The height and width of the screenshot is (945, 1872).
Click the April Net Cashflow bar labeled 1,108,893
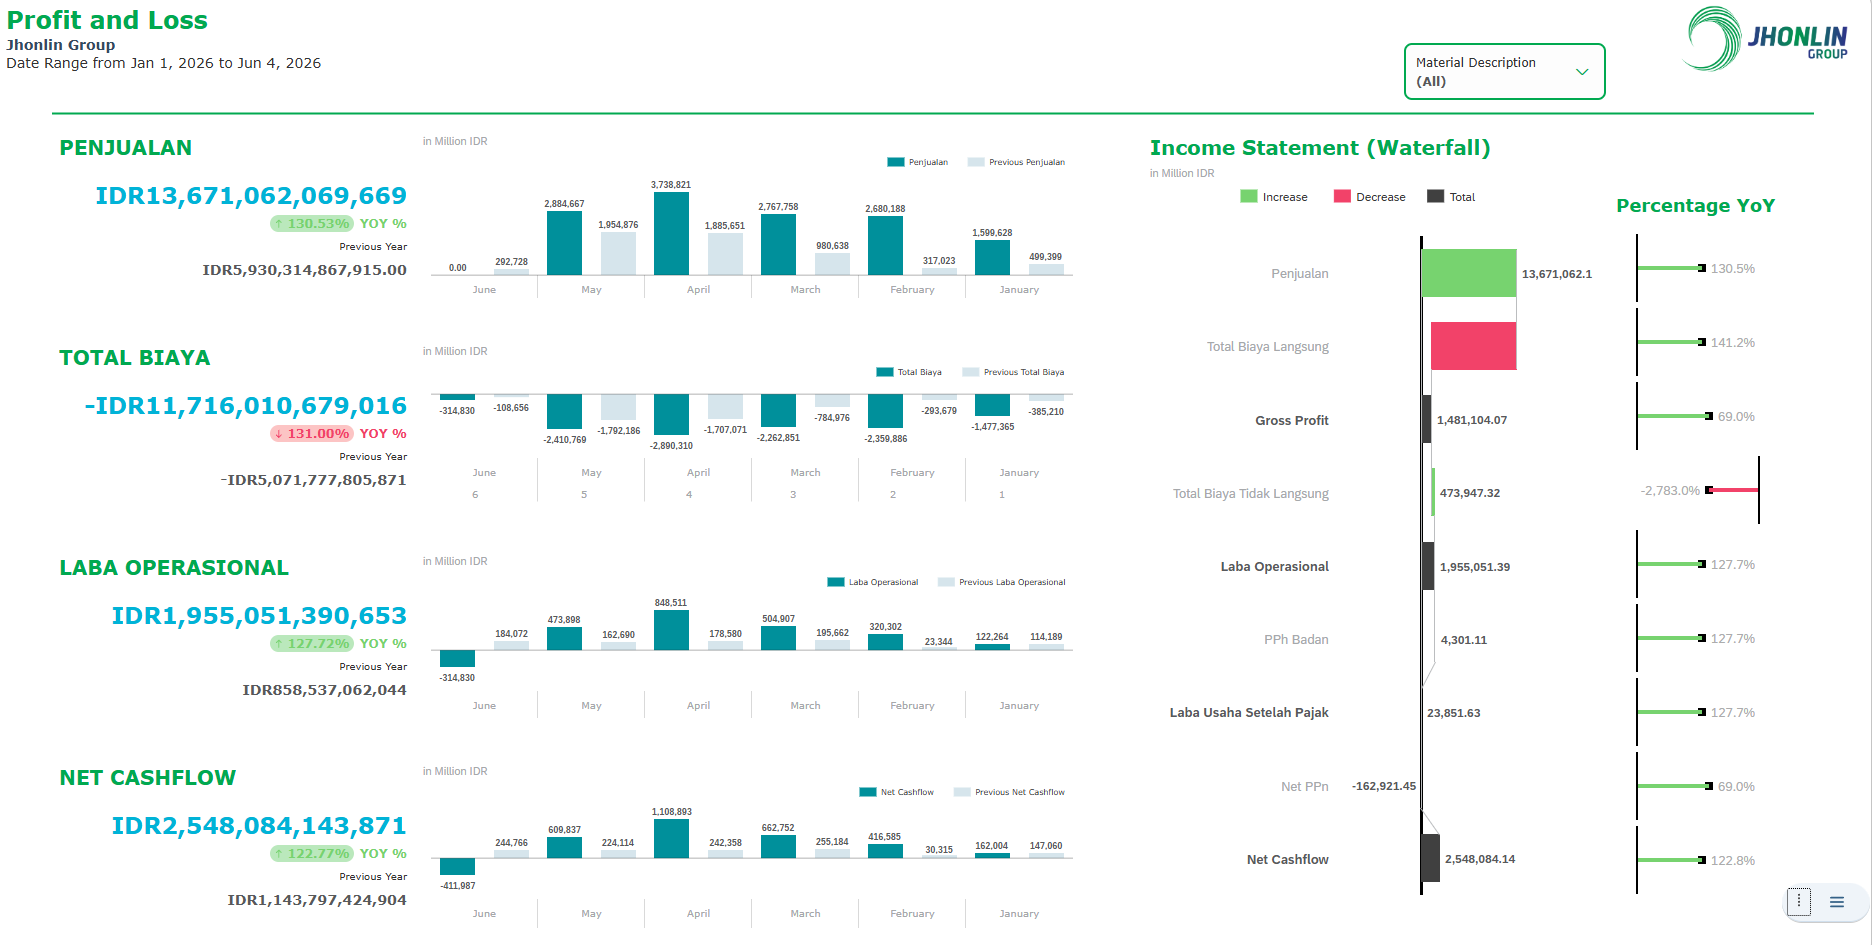tap(671, 839)
